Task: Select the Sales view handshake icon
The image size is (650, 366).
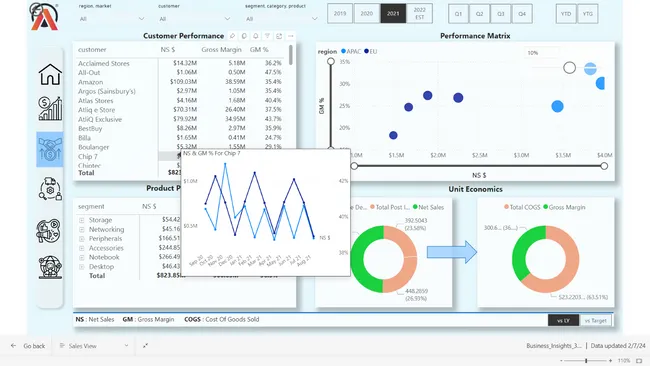Action: pos(50,149)
